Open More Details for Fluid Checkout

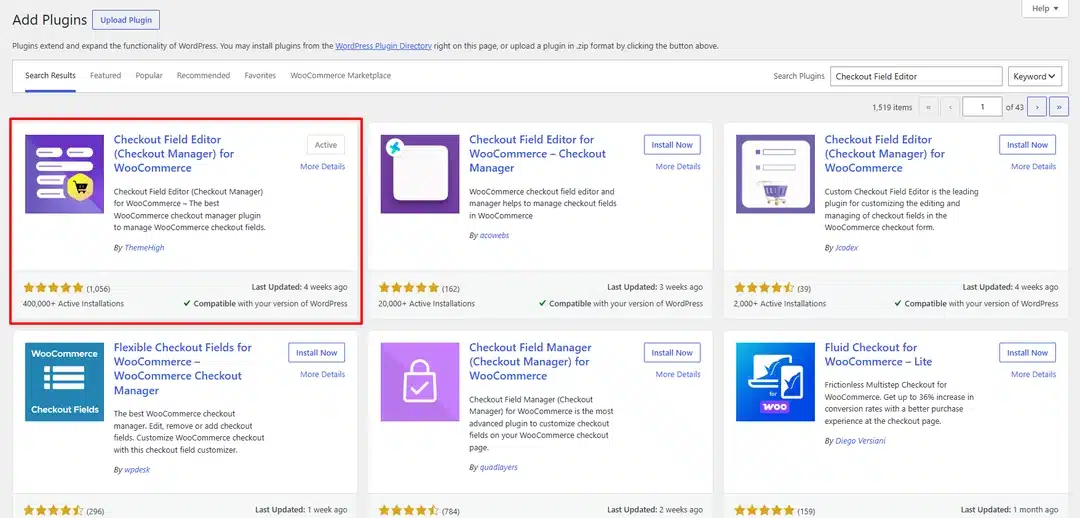(x=1033, y=375)
